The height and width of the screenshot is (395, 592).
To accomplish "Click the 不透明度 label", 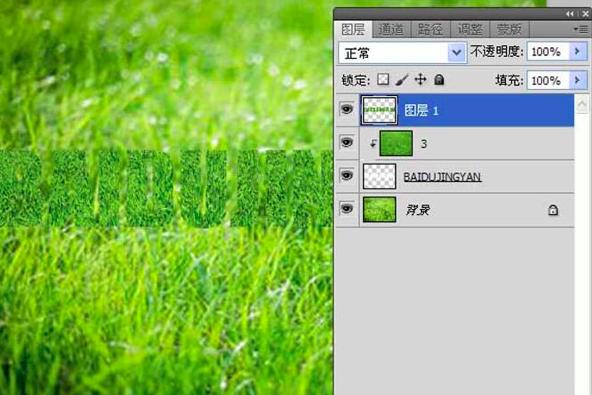I will click(496, 52).
